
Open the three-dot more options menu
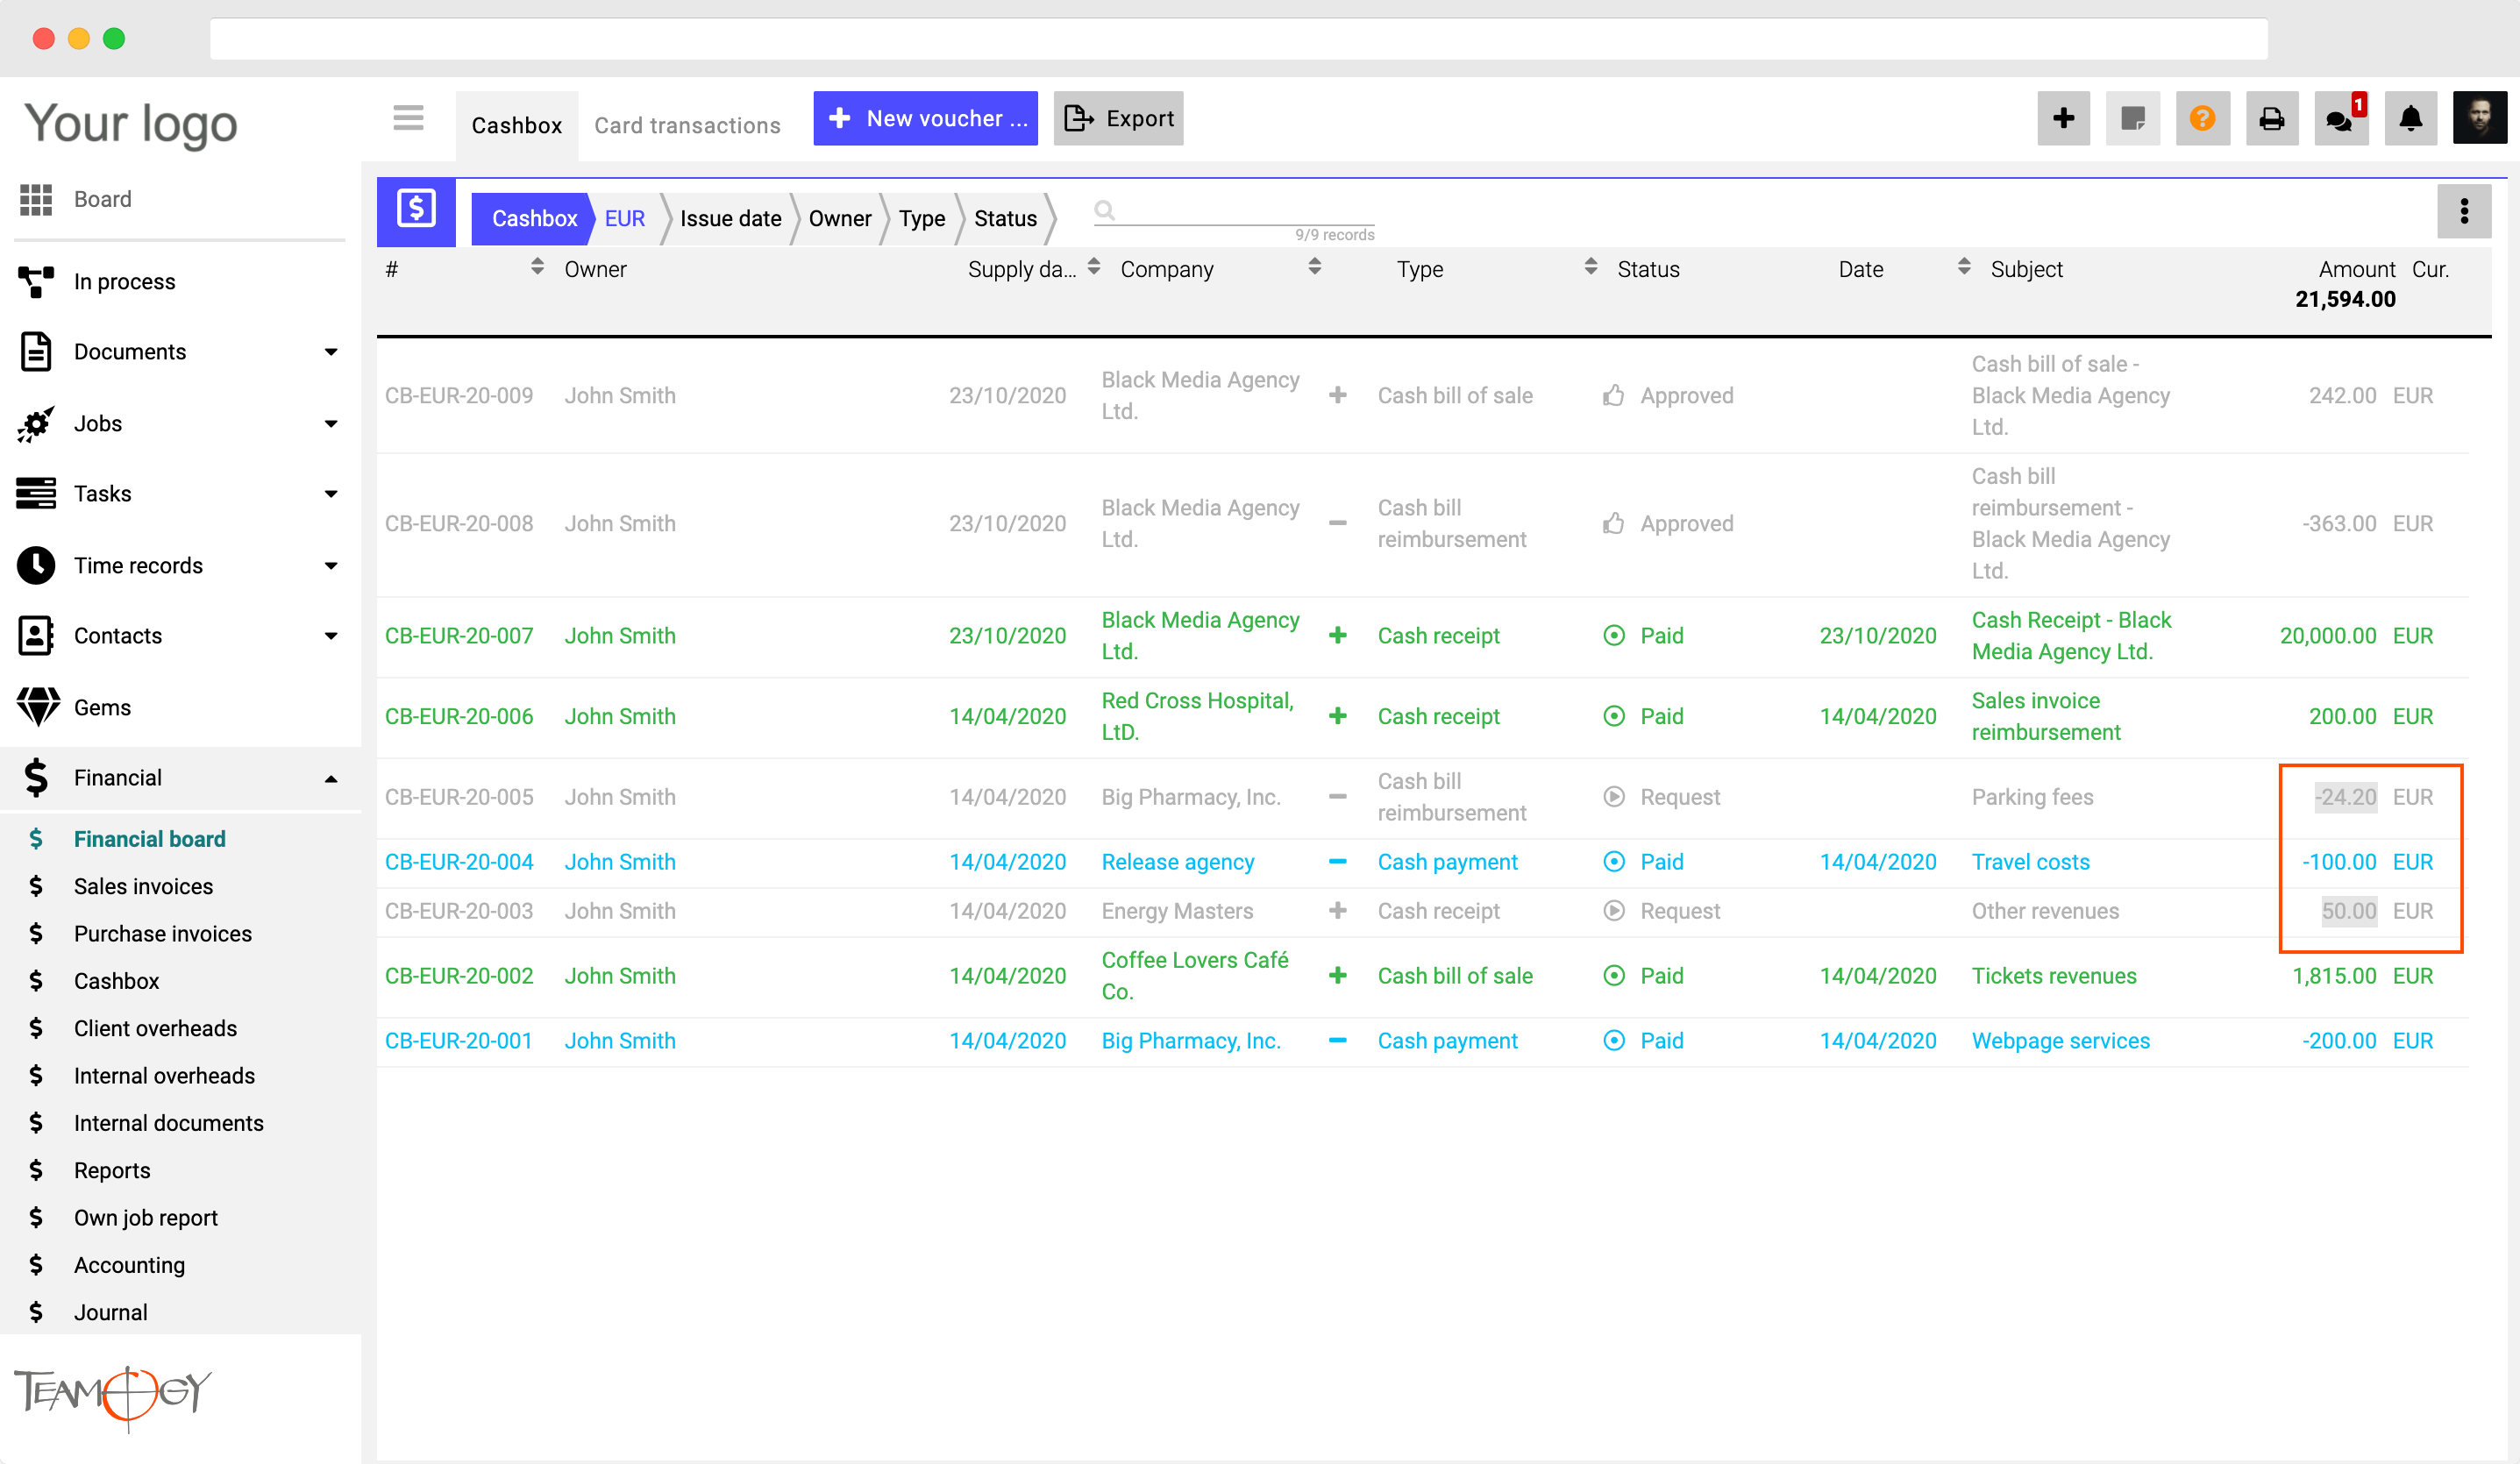(2463, 211)
